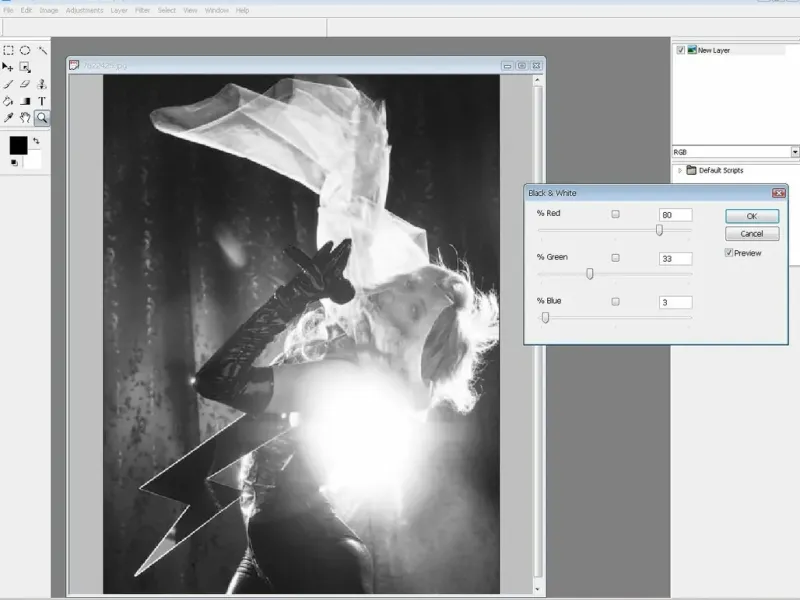This screenshot has height=600, width=800.
Task: Click OK in Black & White dialog
Action: pyautogui.click(x=752, y=216)
